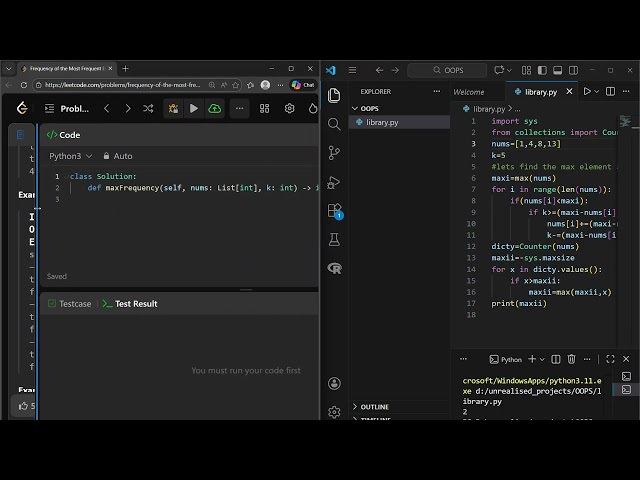The height and width of the screenshot is (480, 640).
Task: Expand the OUTLINE section in the sidebar
Action: click(374, 407)
